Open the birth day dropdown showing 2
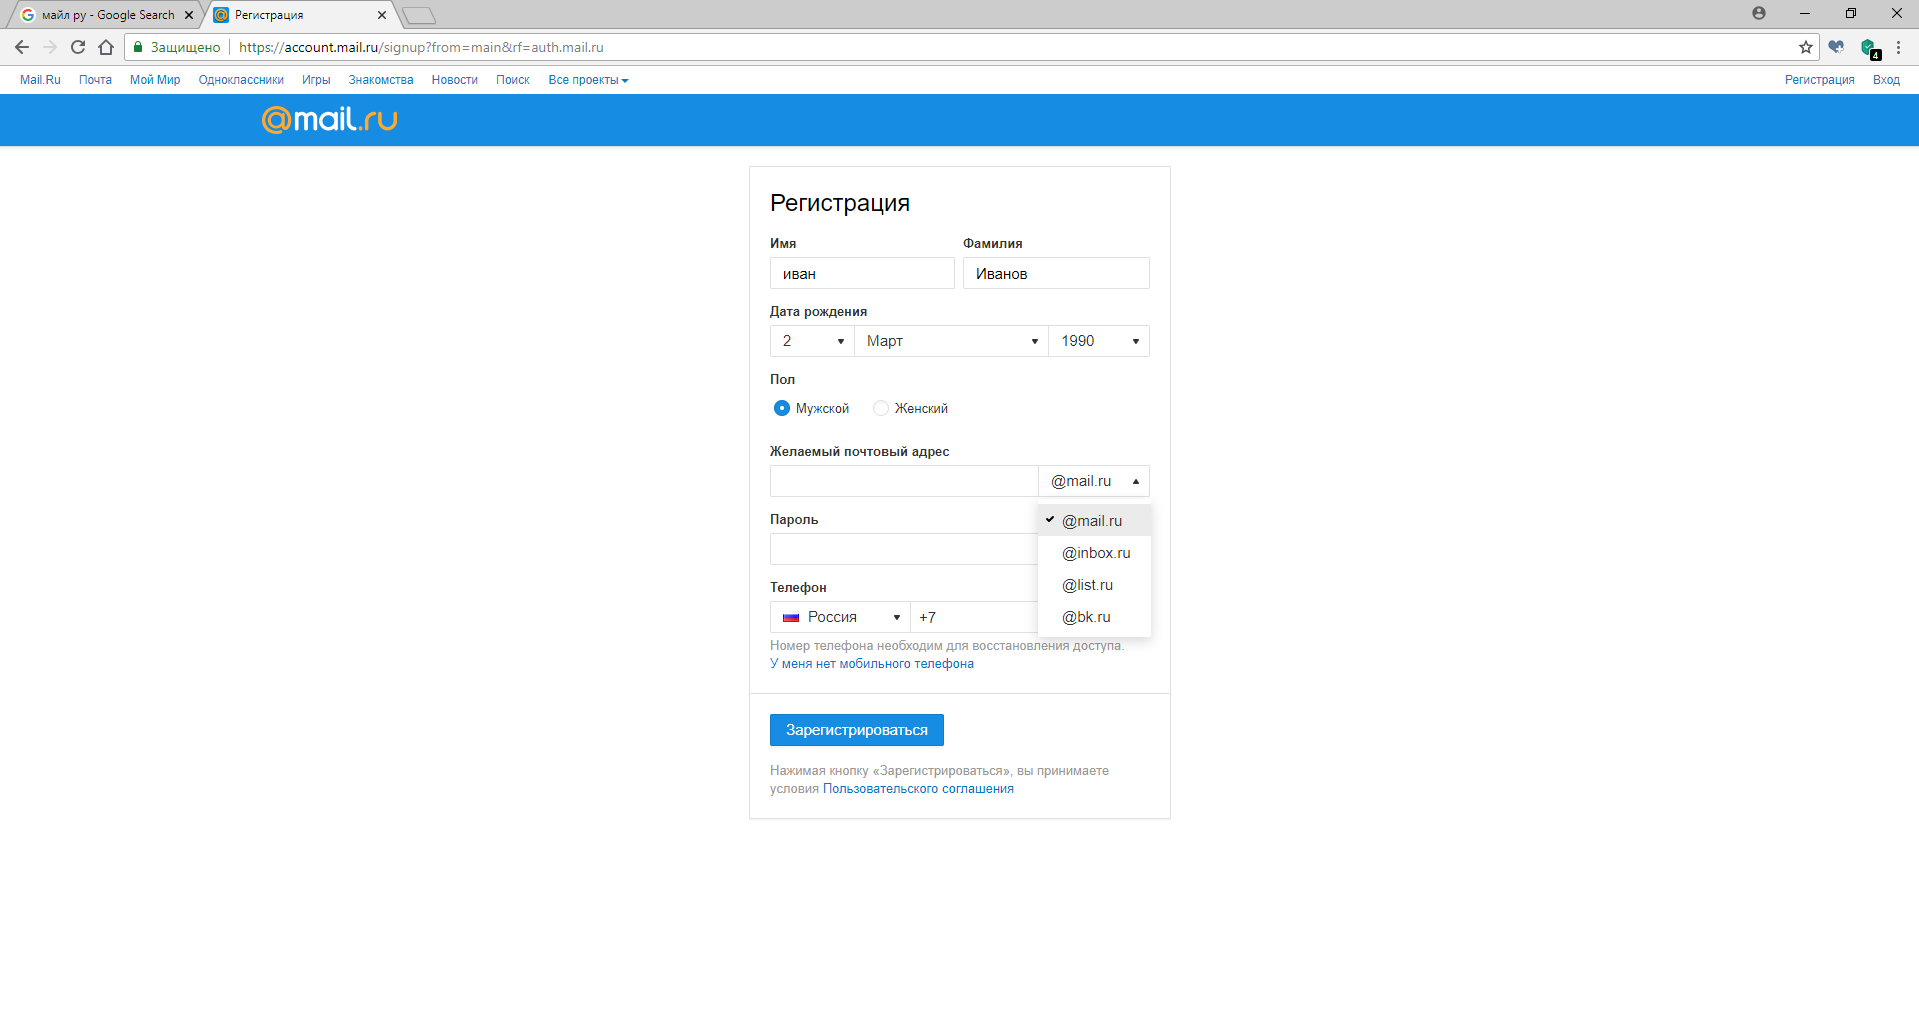1919x1010 pixels. tap(812, 341)
